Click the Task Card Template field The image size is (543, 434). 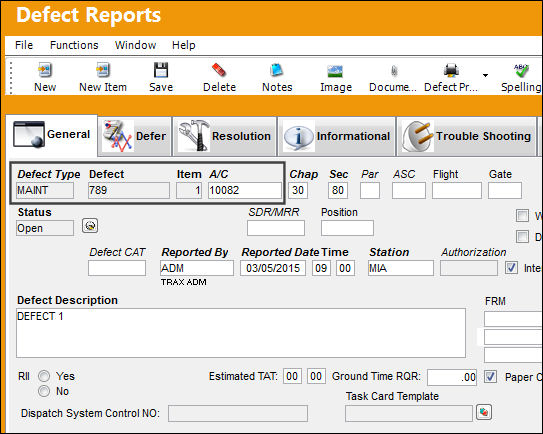click(409, 413)
